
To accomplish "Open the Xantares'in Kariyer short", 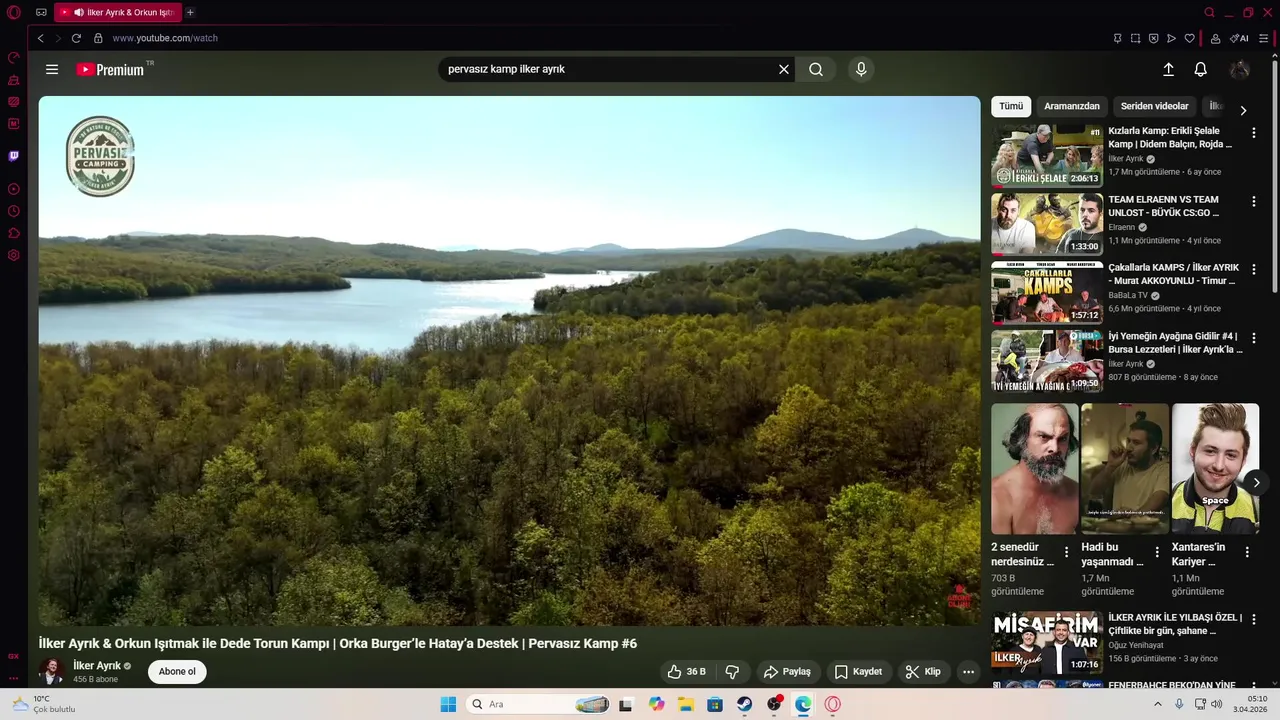I will click(1215, 469).
